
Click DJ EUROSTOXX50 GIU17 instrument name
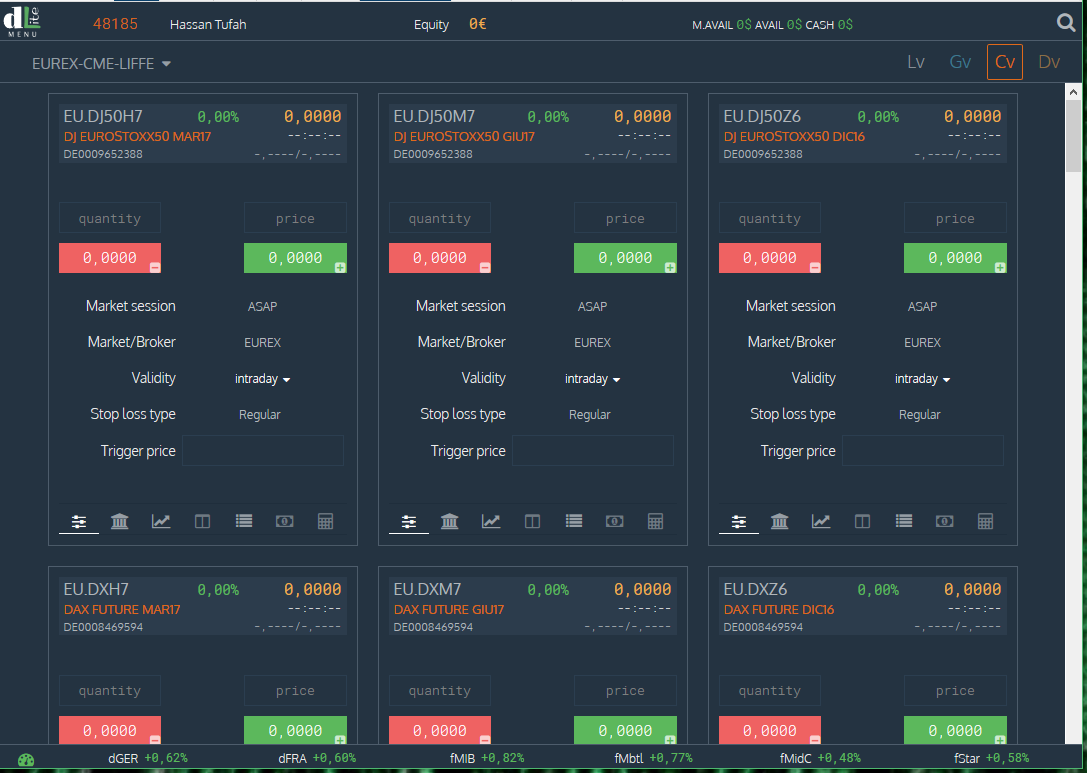(464, 137)
